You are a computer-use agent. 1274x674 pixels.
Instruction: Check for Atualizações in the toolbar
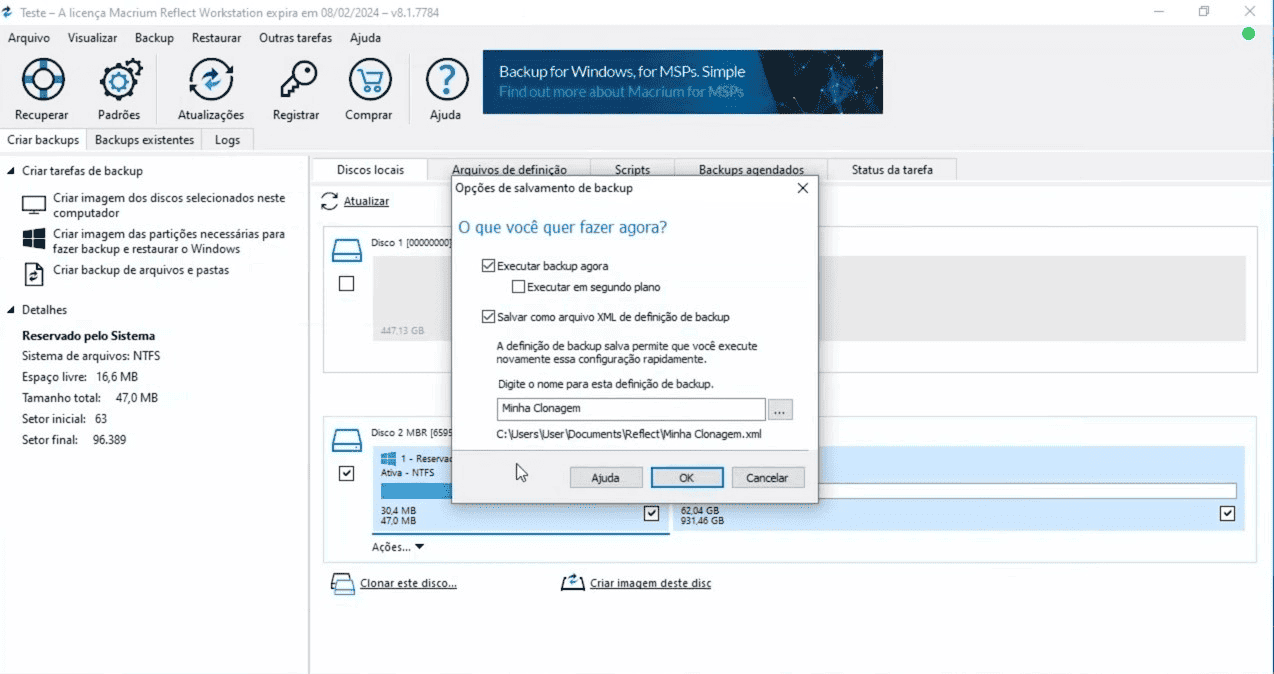click(210, 89)
